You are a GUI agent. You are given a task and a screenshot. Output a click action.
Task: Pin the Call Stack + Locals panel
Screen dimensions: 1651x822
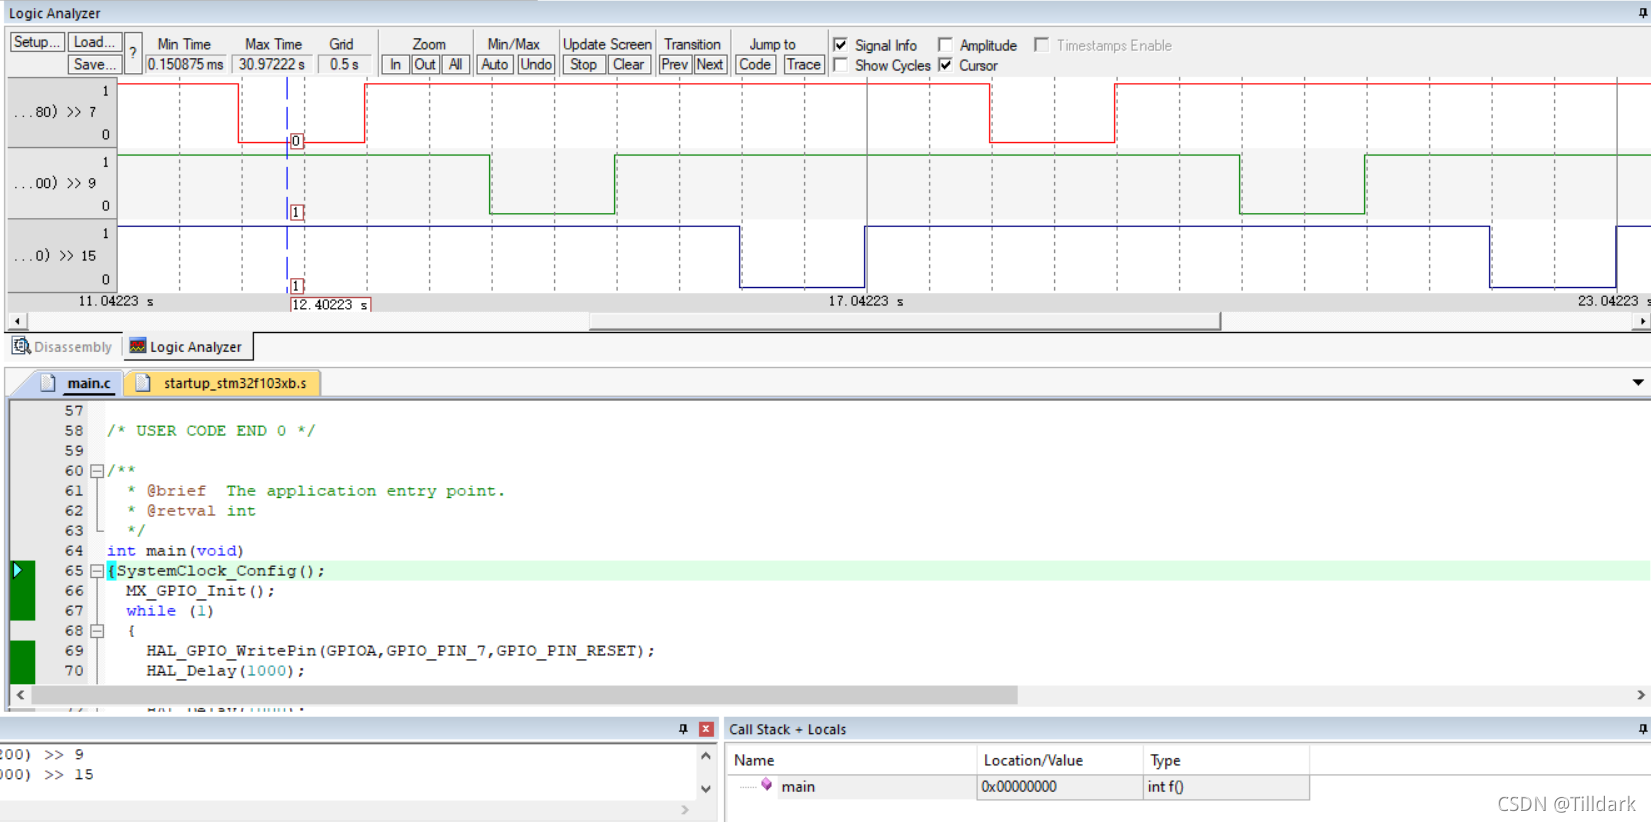[1642, 729]
